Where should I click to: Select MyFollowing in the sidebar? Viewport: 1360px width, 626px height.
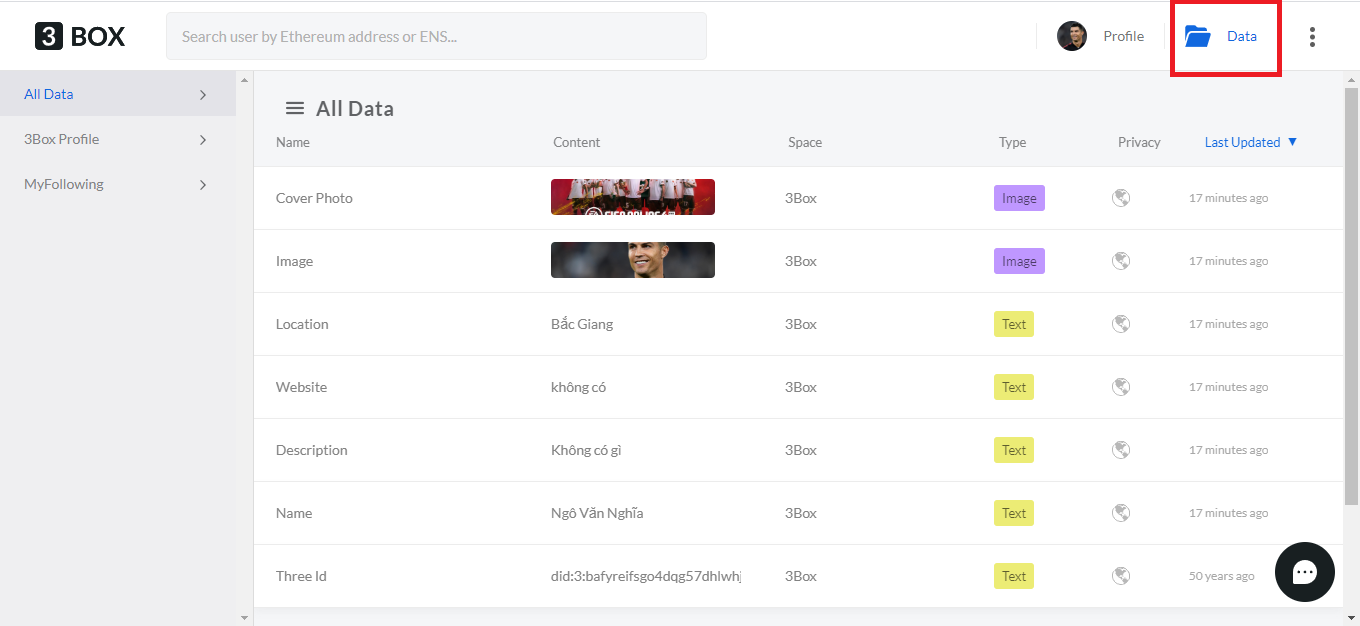[64, 185]
